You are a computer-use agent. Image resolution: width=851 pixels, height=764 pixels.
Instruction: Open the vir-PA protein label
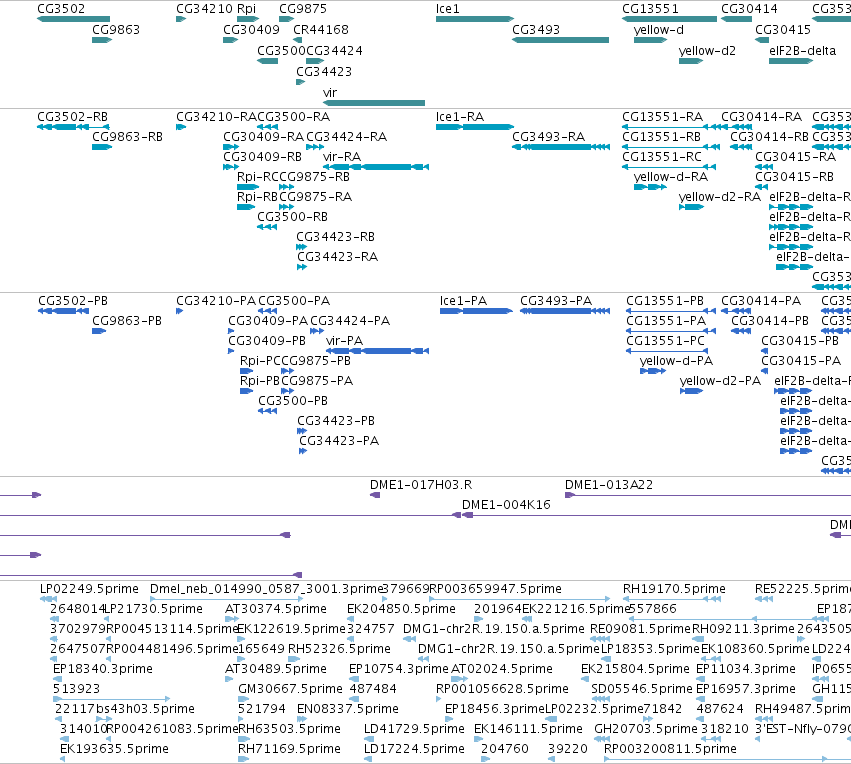344,341
